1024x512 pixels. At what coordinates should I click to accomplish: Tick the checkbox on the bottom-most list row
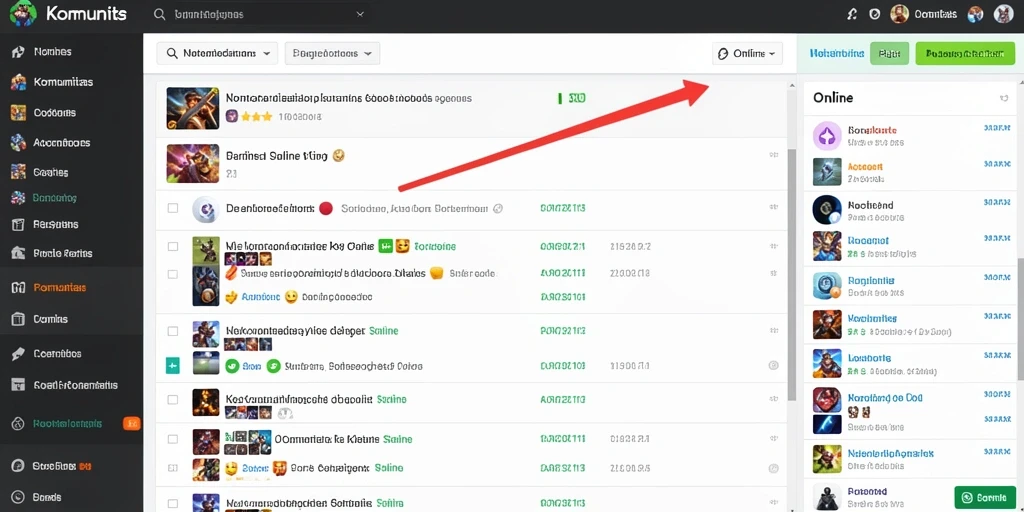click(x=172, y=504)
